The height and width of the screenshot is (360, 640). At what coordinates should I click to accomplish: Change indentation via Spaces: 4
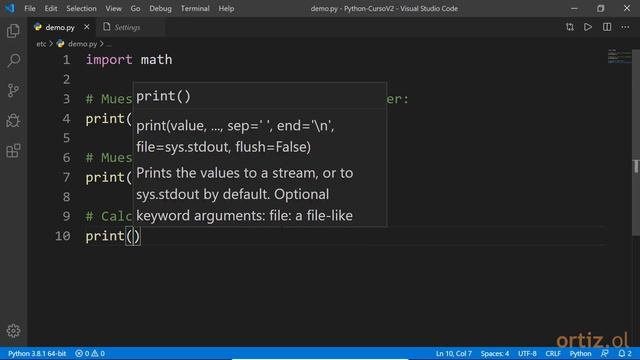coord(495,353)
